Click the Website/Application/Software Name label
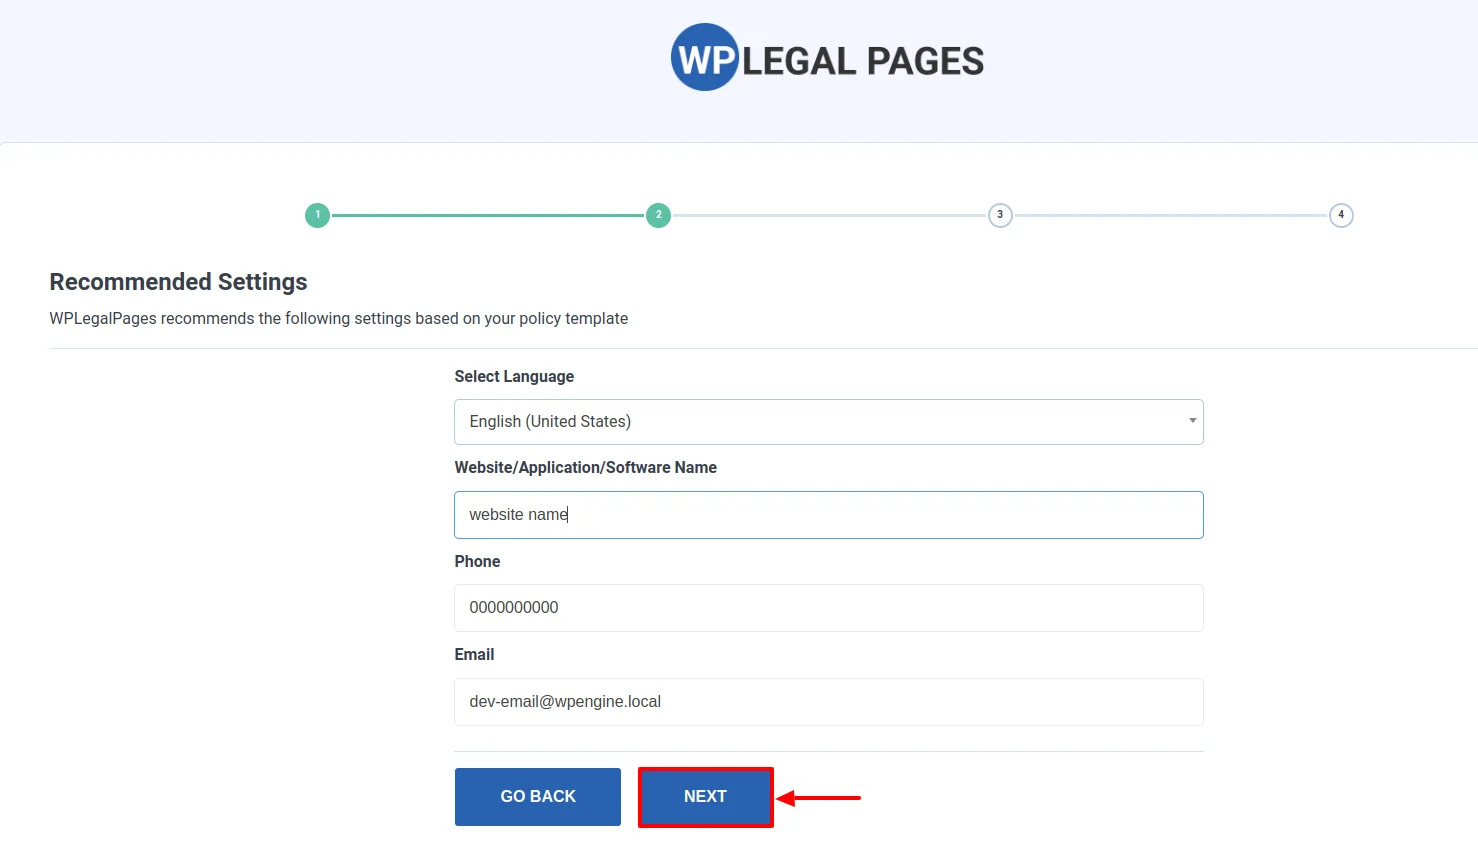The height and width of the screenshot is (859, 1478). 585,467
